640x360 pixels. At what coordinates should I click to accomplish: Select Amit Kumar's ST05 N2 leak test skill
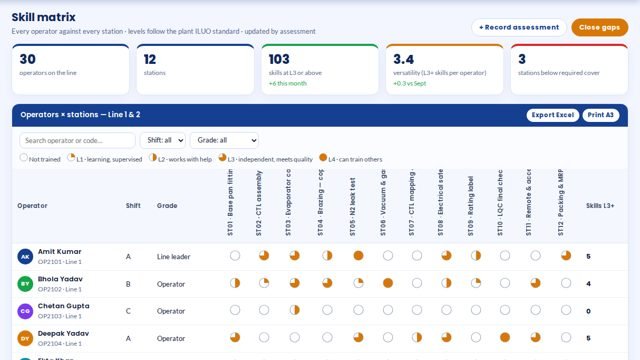pyautogui.click(x=358, y=256)
